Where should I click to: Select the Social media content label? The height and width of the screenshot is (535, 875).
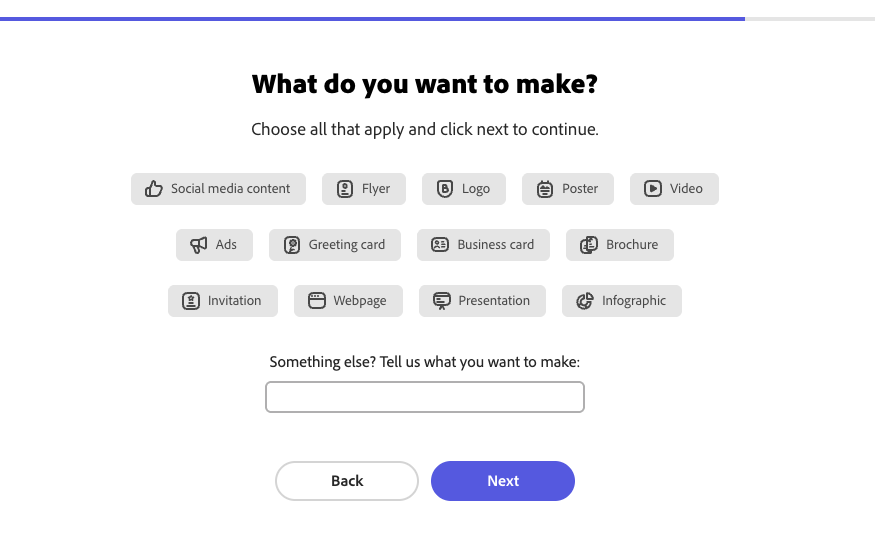point(230,189)
